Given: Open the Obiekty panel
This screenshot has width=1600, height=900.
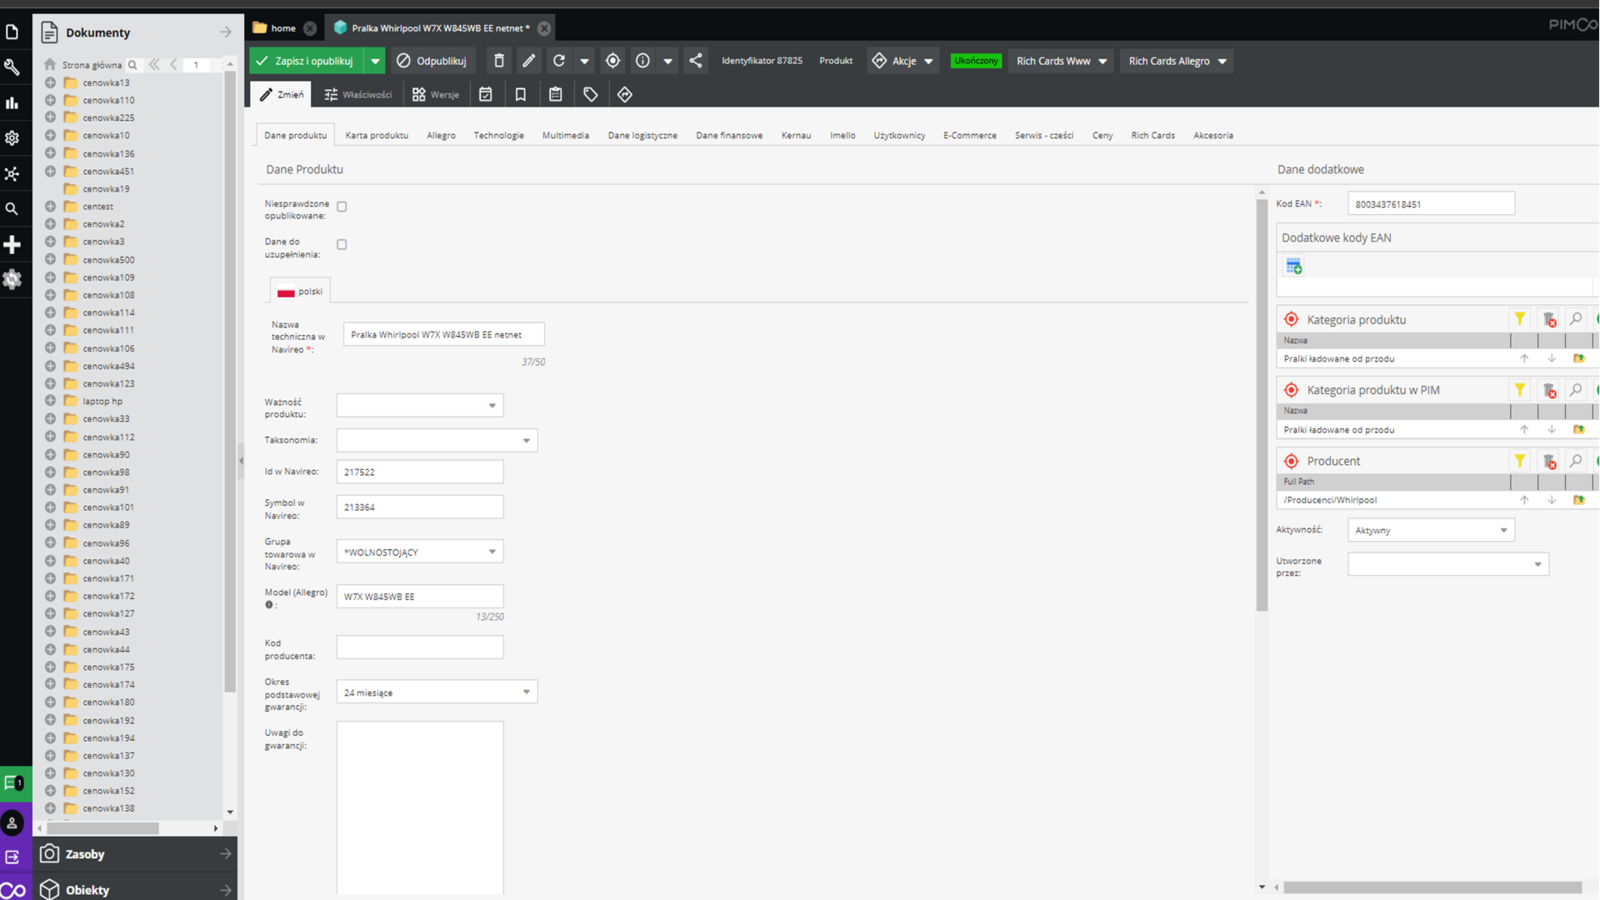Looking at the screenshot, I should [135, 889].
